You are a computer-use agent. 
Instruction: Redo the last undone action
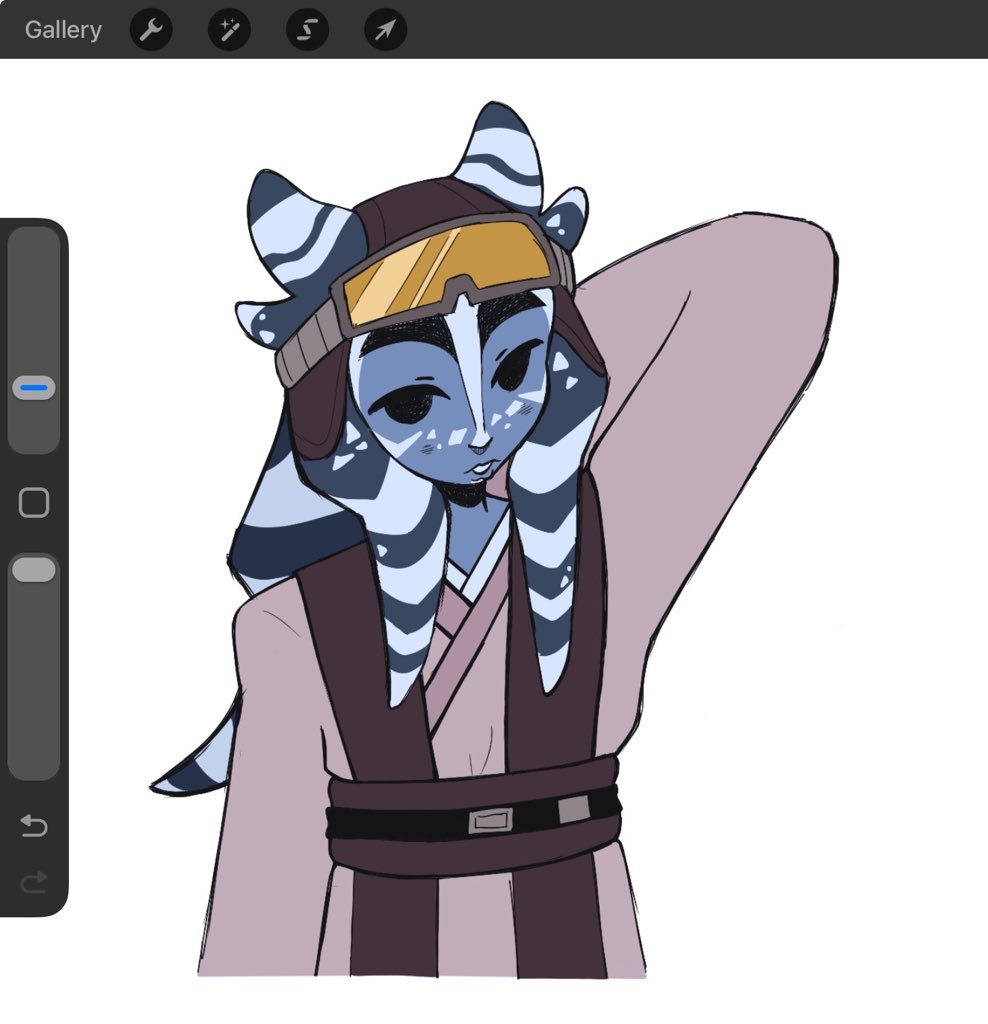point(34,882)
